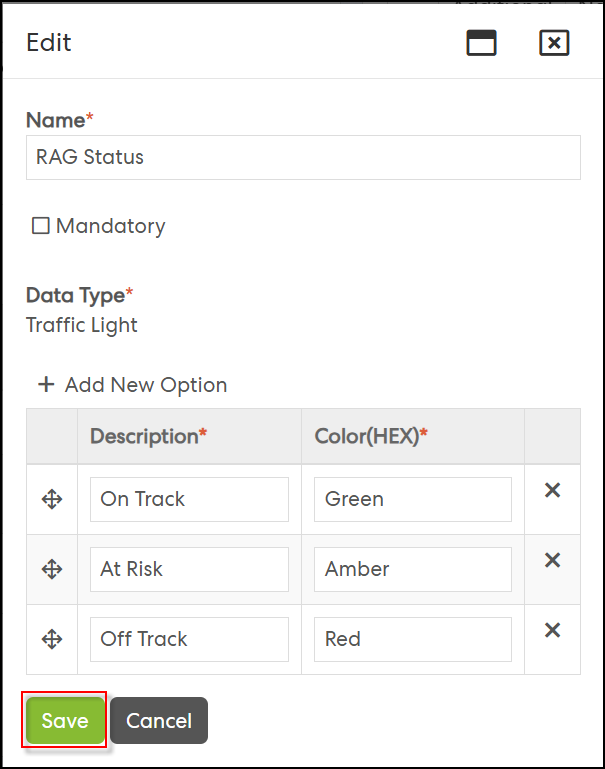
Task: Close the Edit dialog with X icon
Action: (554, 43)
